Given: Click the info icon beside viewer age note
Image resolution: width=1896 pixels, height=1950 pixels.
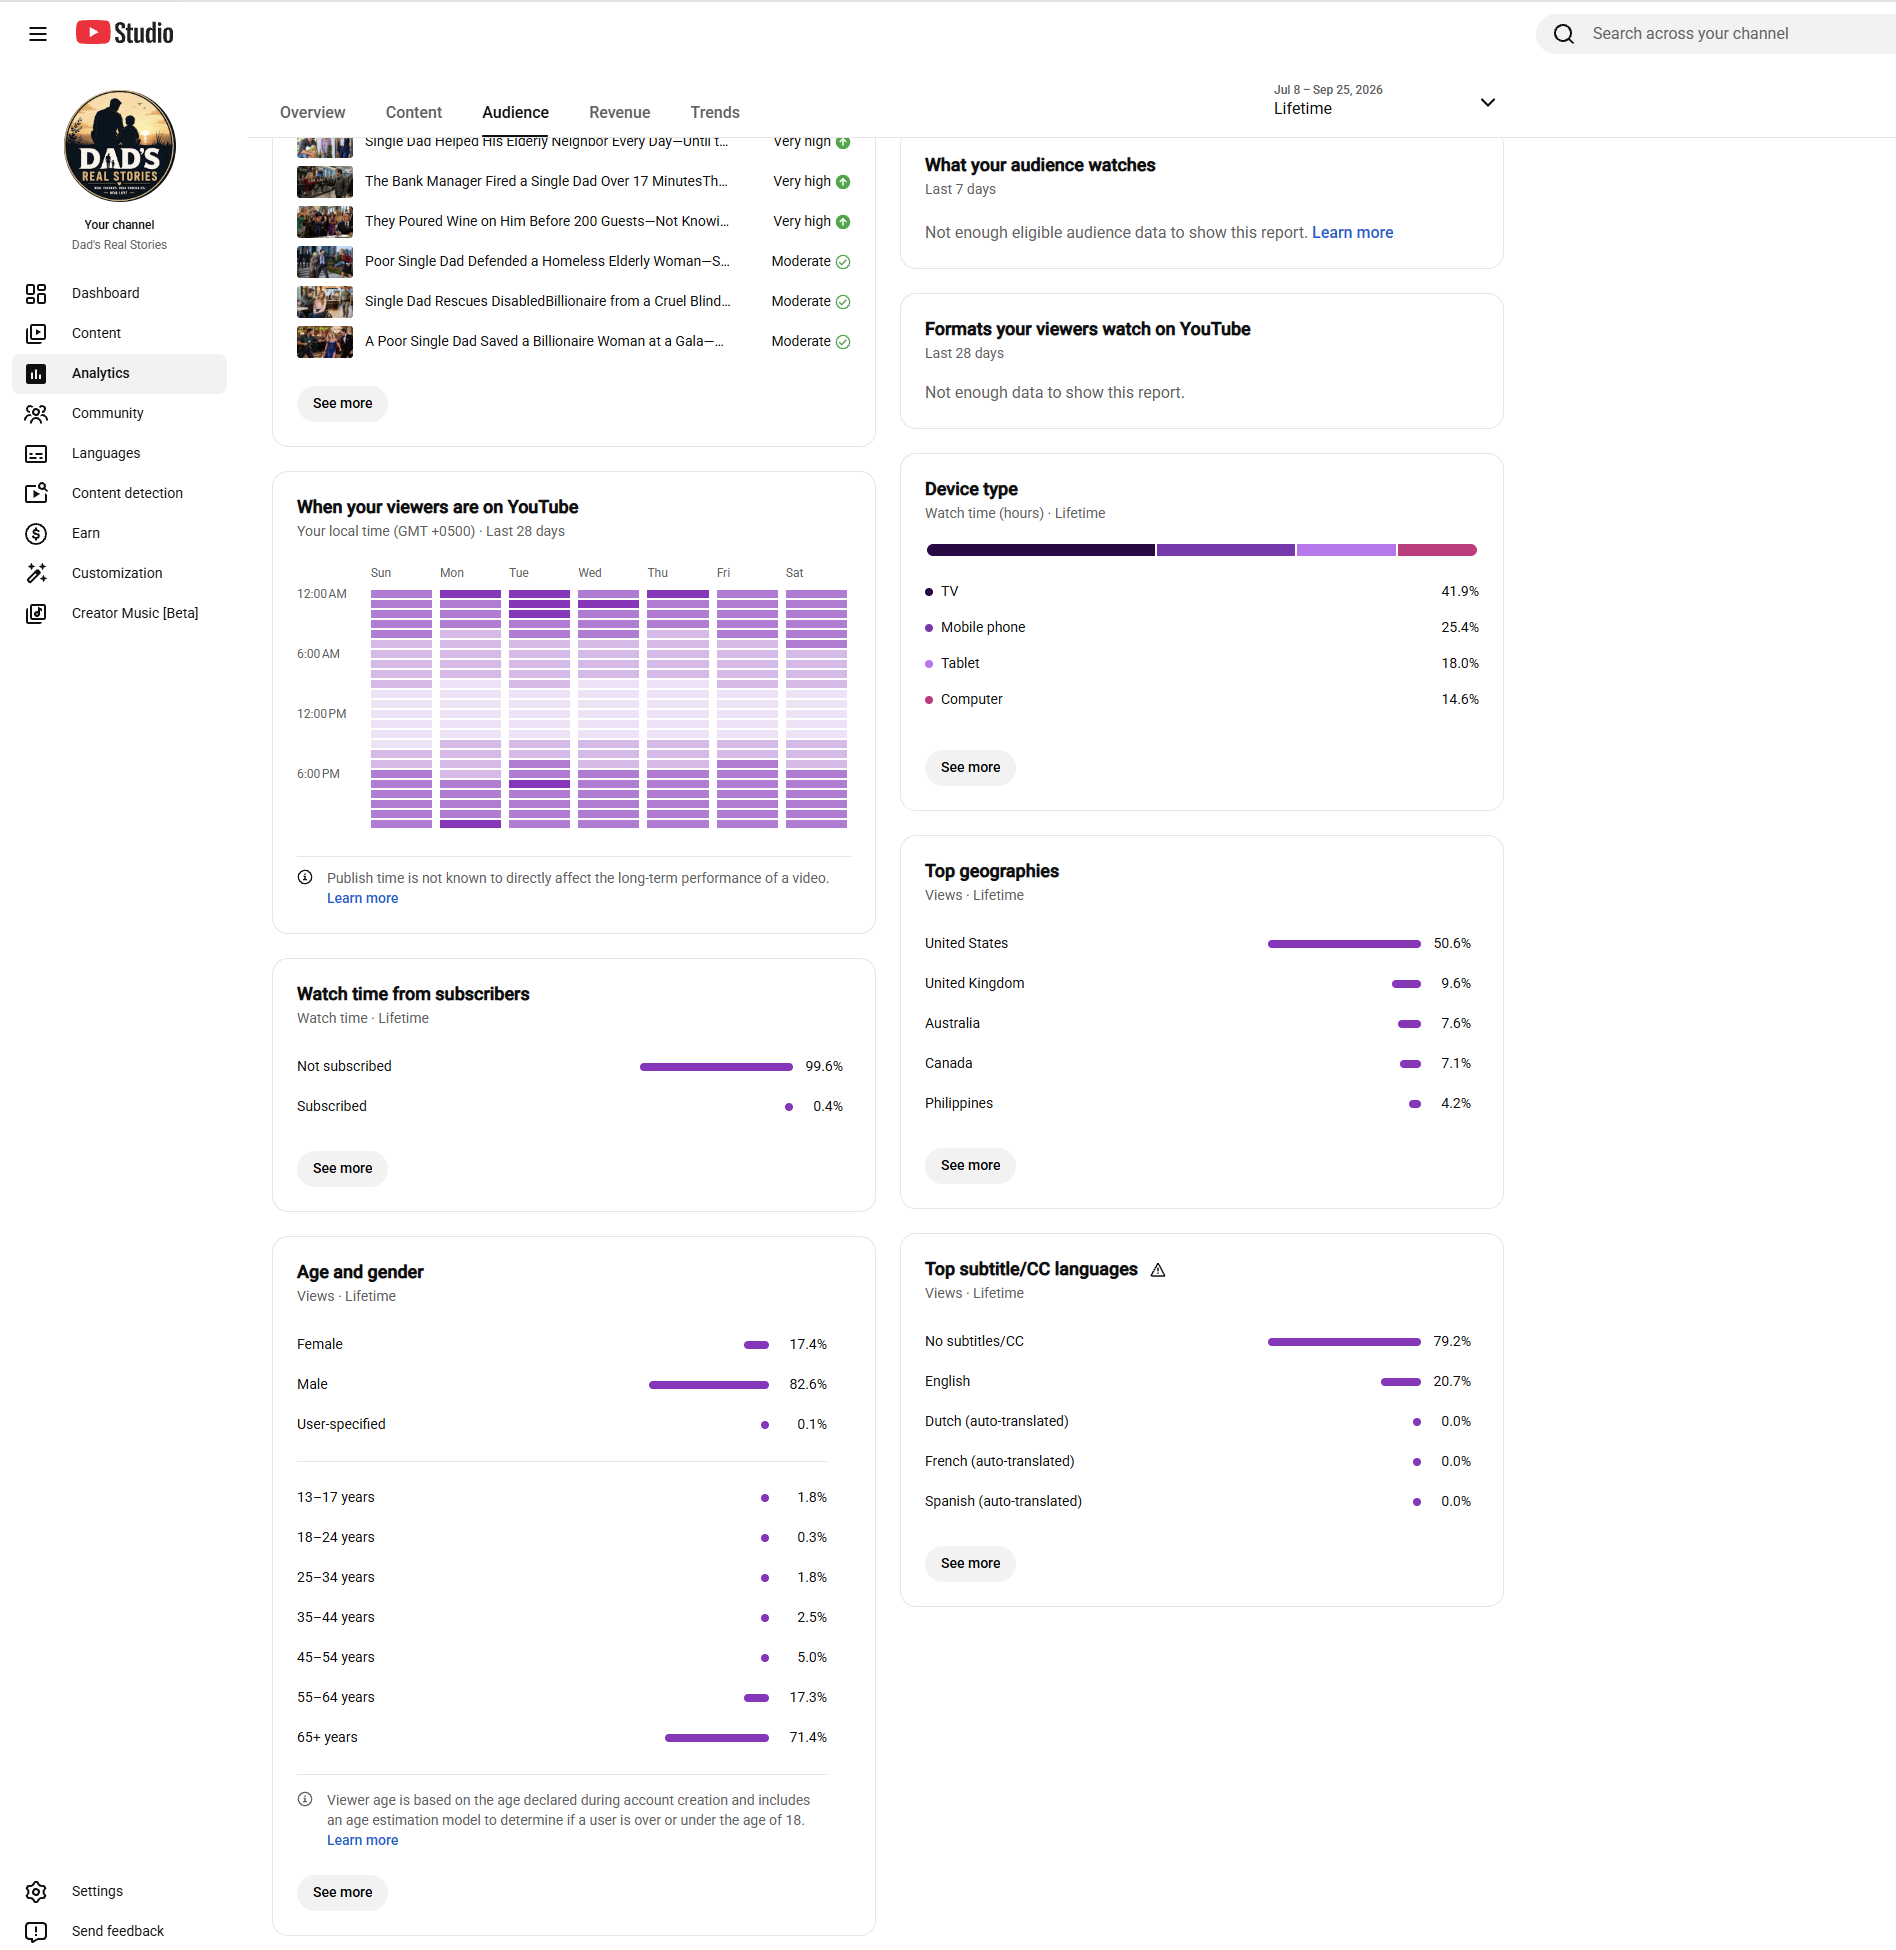Looking at the screenshot, I should pos(305,1799).
